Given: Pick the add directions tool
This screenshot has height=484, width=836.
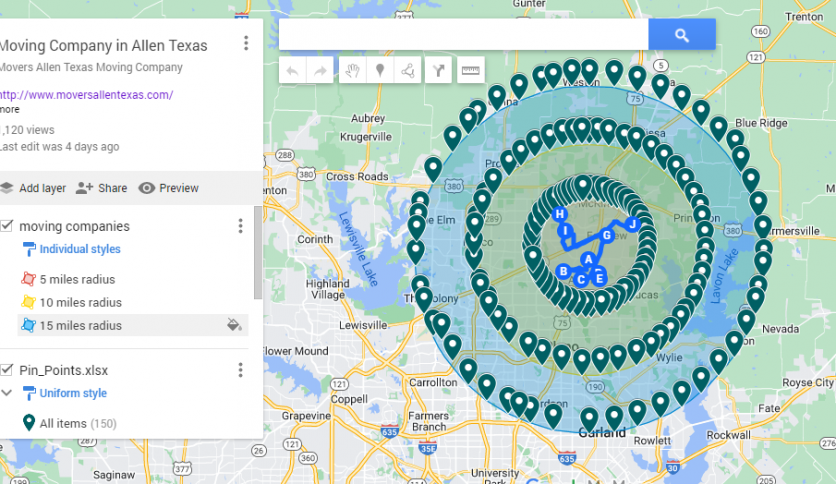Looking at the screenshot, I should coord(438,70).
